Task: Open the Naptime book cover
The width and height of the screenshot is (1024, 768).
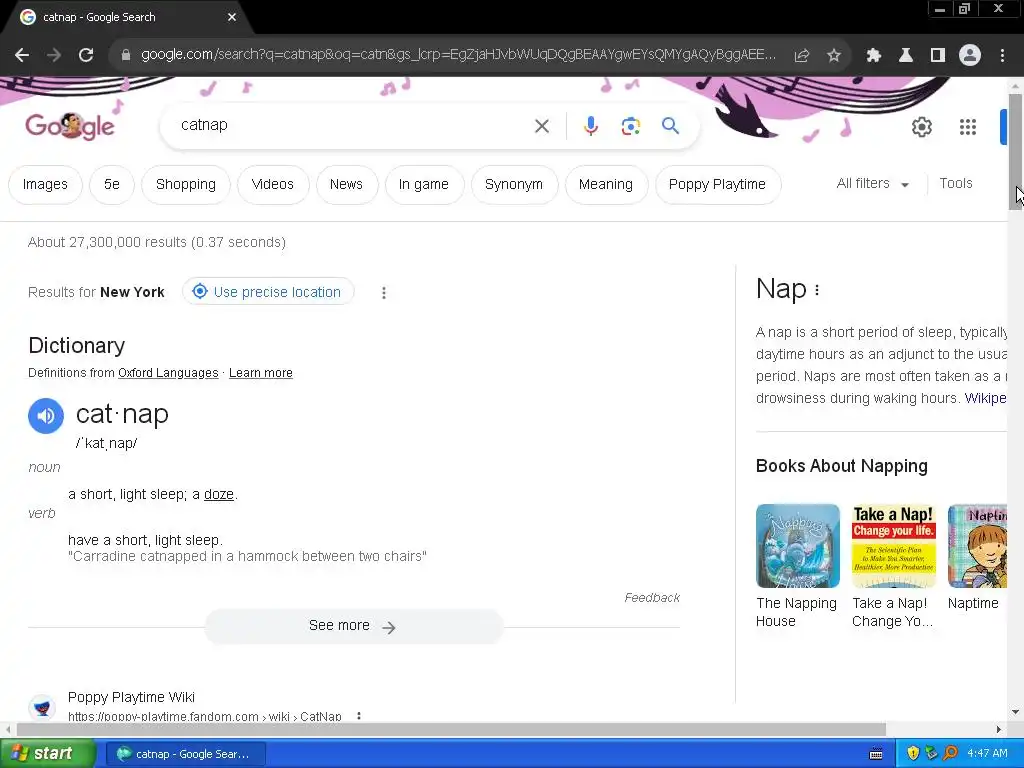Action: 977,546
